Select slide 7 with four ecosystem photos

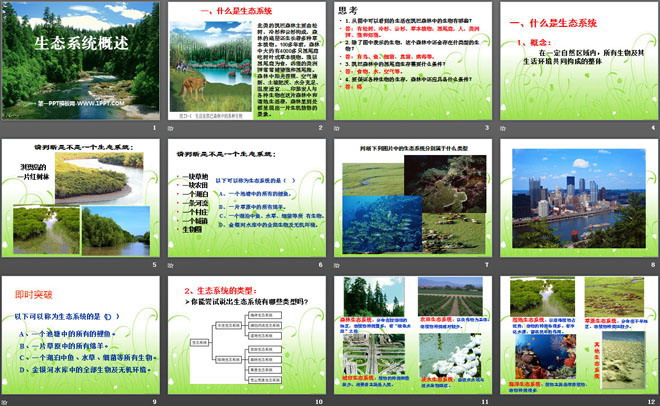[413, 198]
